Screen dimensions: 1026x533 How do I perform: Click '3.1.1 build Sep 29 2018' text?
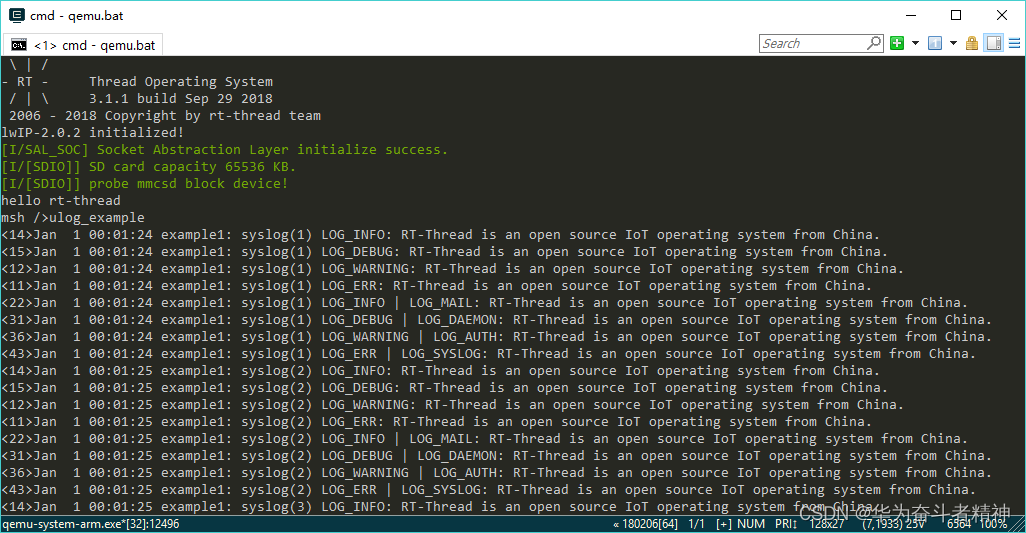pos(181,99)
